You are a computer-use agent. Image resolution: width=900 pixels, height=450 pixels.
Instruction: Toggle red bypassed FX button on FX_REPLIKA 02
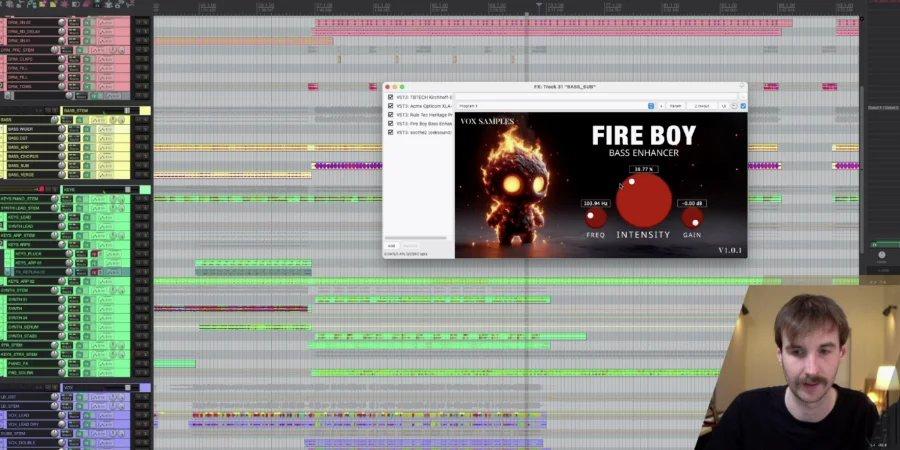(x=94, y=272)
